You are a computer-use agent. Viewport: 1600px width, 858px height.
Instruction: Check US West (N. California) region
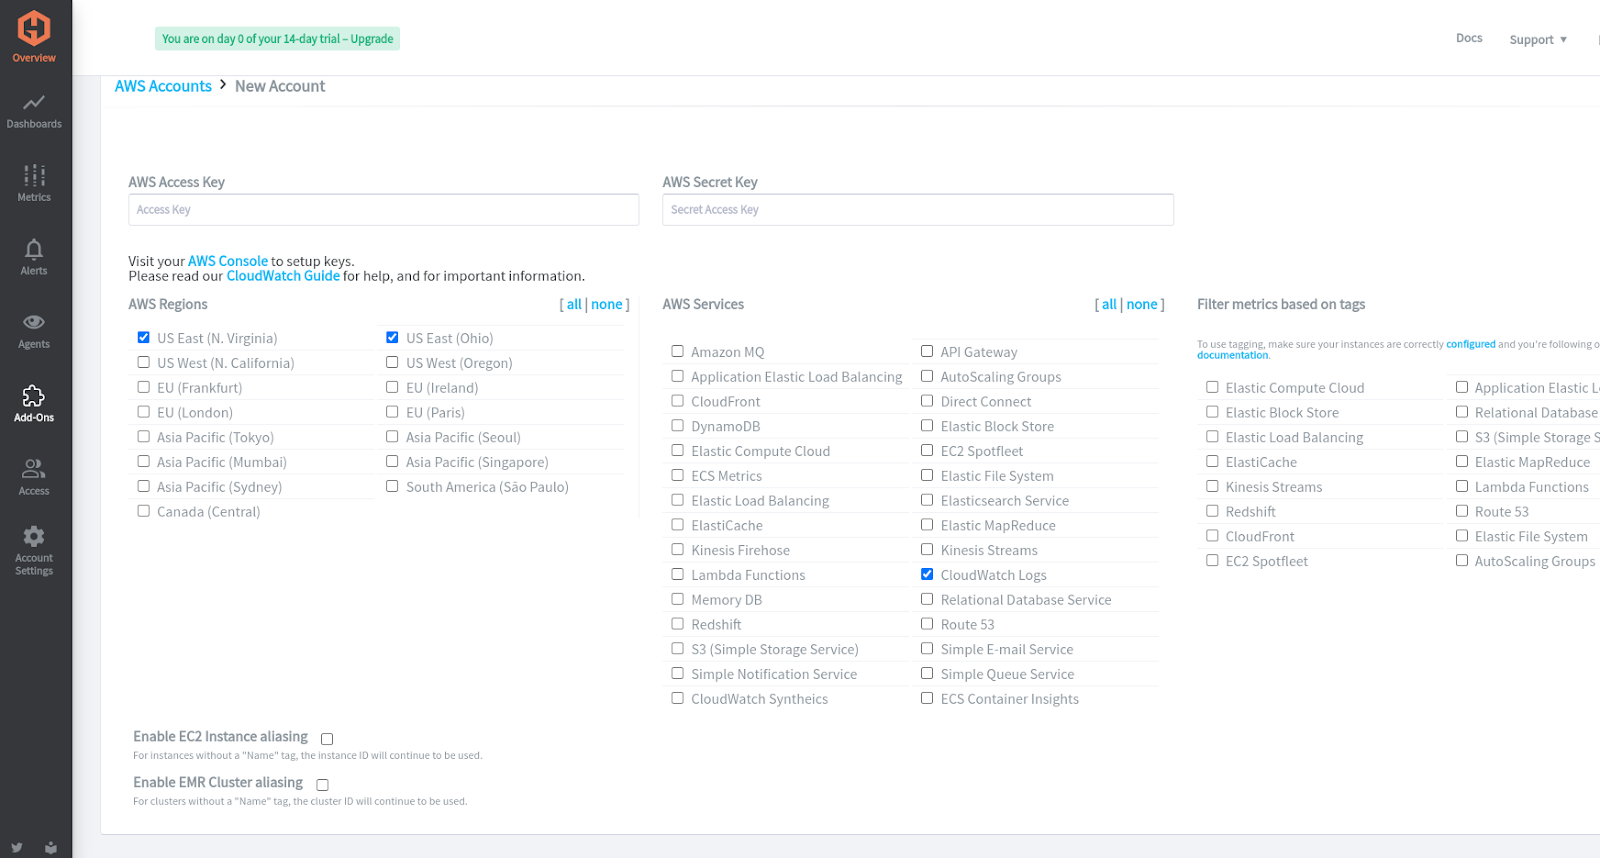(x=143, y=363)
